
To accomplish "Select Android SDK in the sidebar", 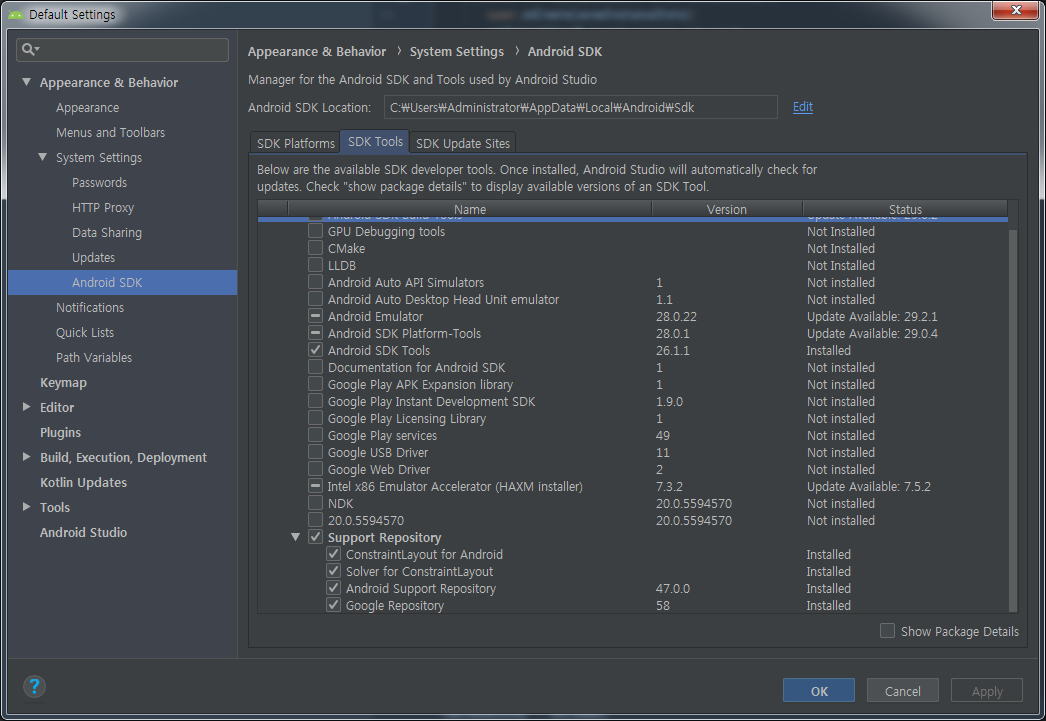I will (x=123, y=282).
